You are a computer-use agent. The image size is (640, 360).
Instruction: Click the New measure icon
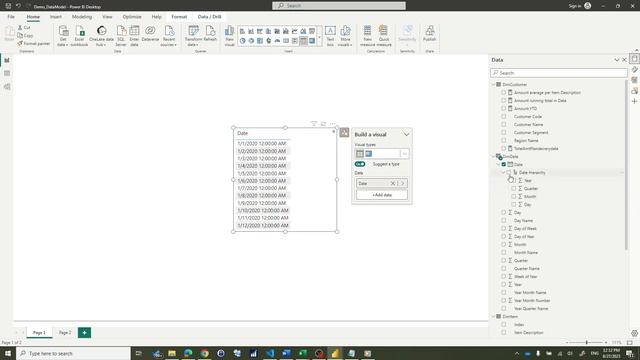tap(367, 36)
